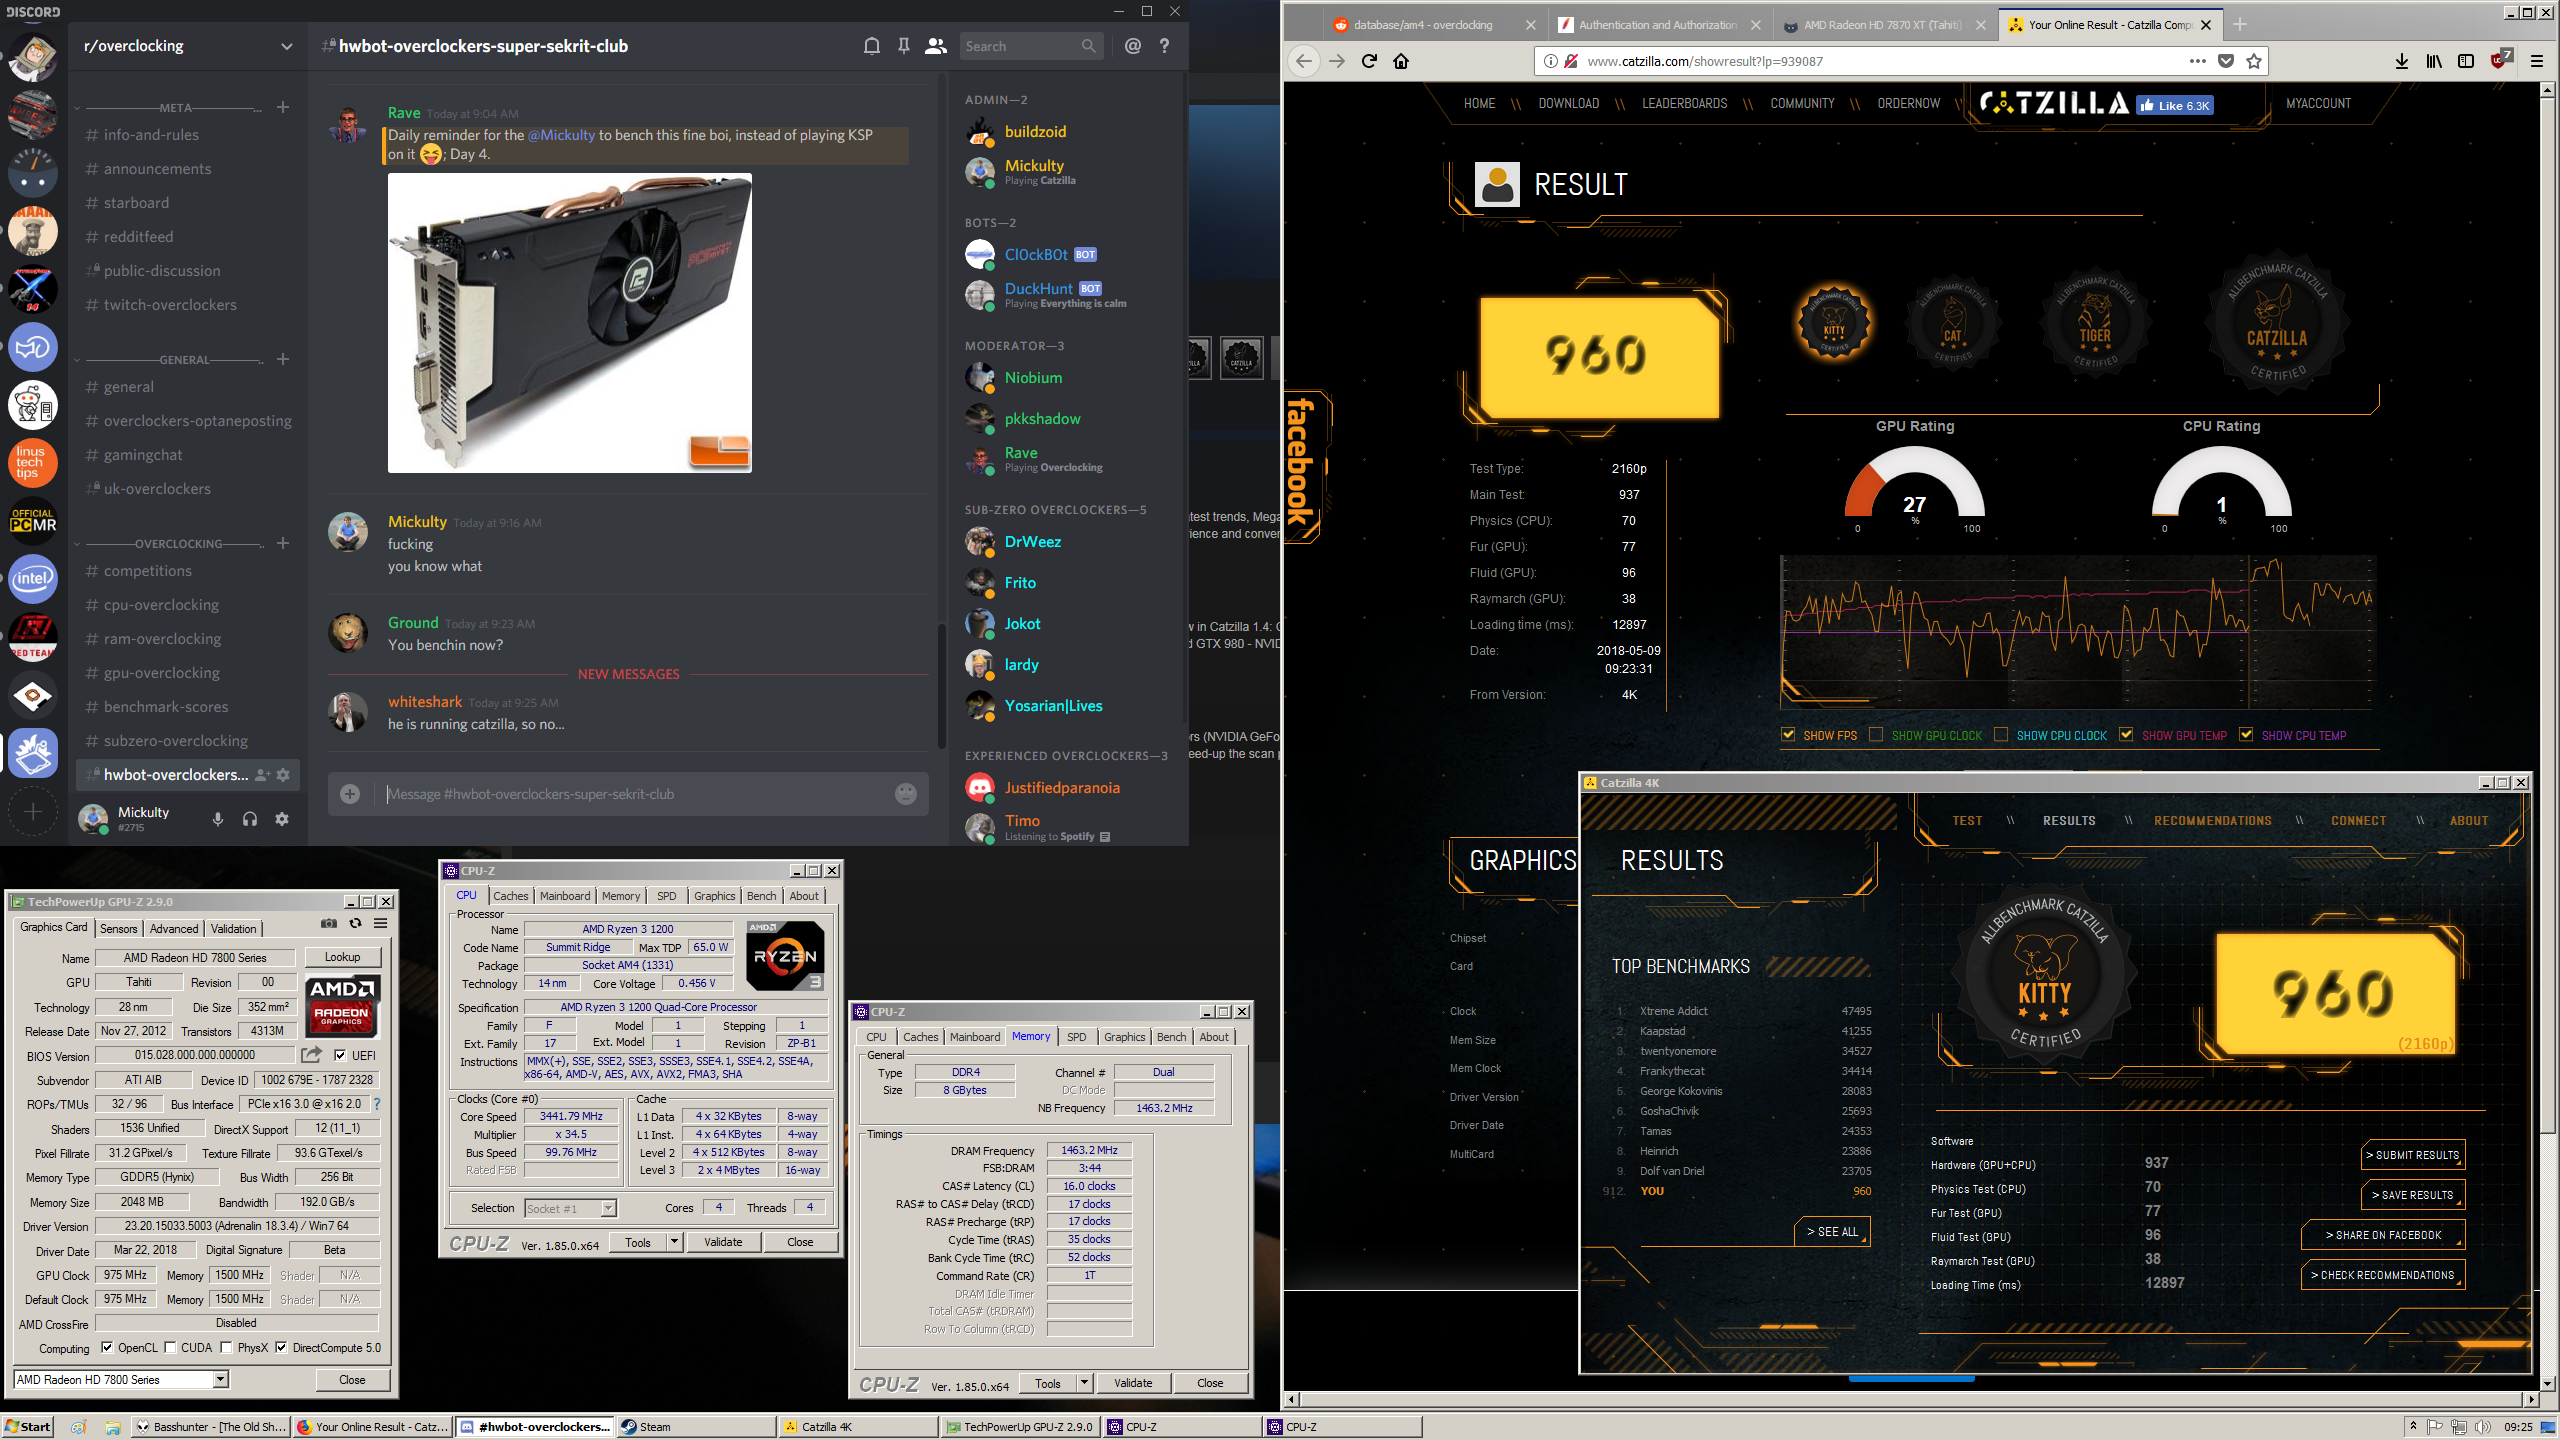Click Validate in front CPU-Z window
The image size is (2560, 1440).
pos(723,1242)
